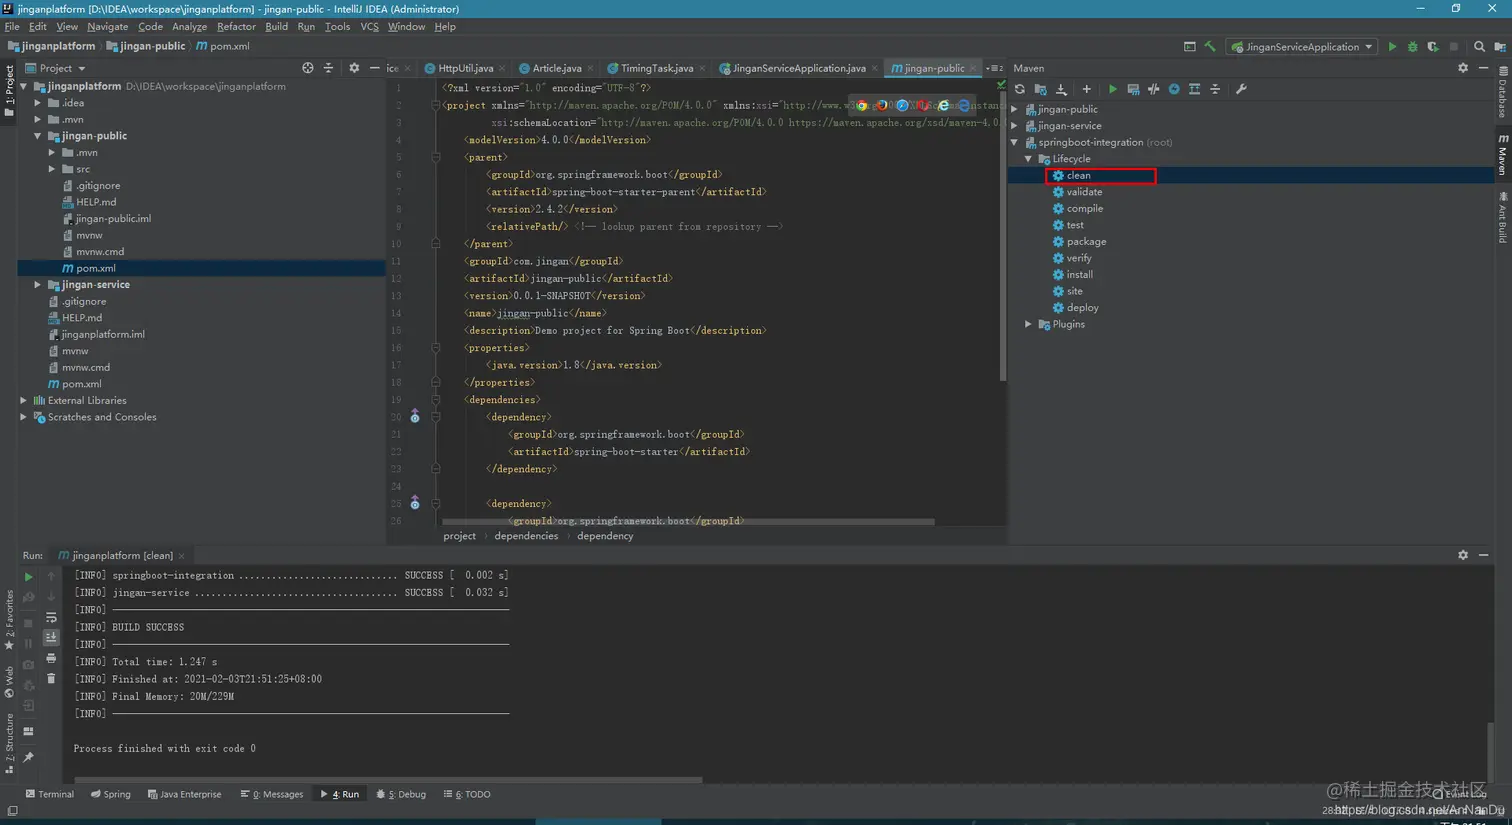Toggle Soft-Wrap in Run console
The height and width of the screenshot is (825, 1512).
(x=51, y=617)
